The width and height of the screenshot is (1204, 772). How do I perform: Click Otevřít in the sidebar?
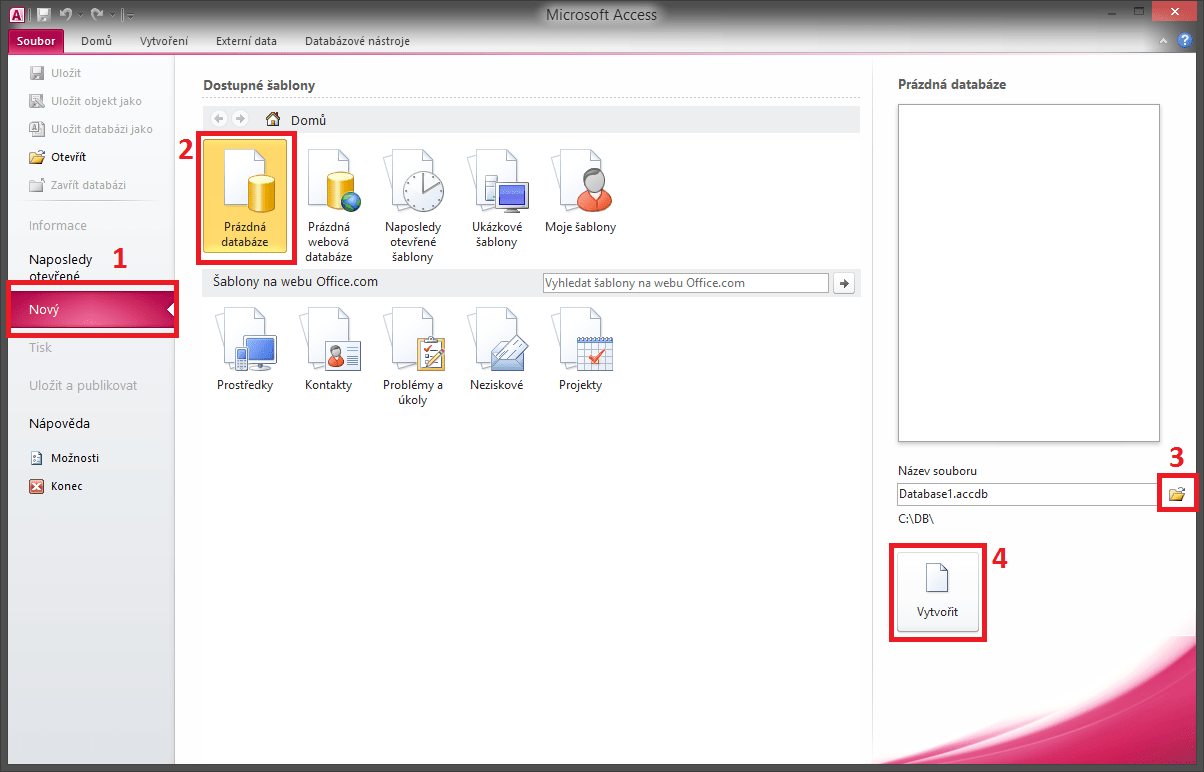[x=58, y=157]
